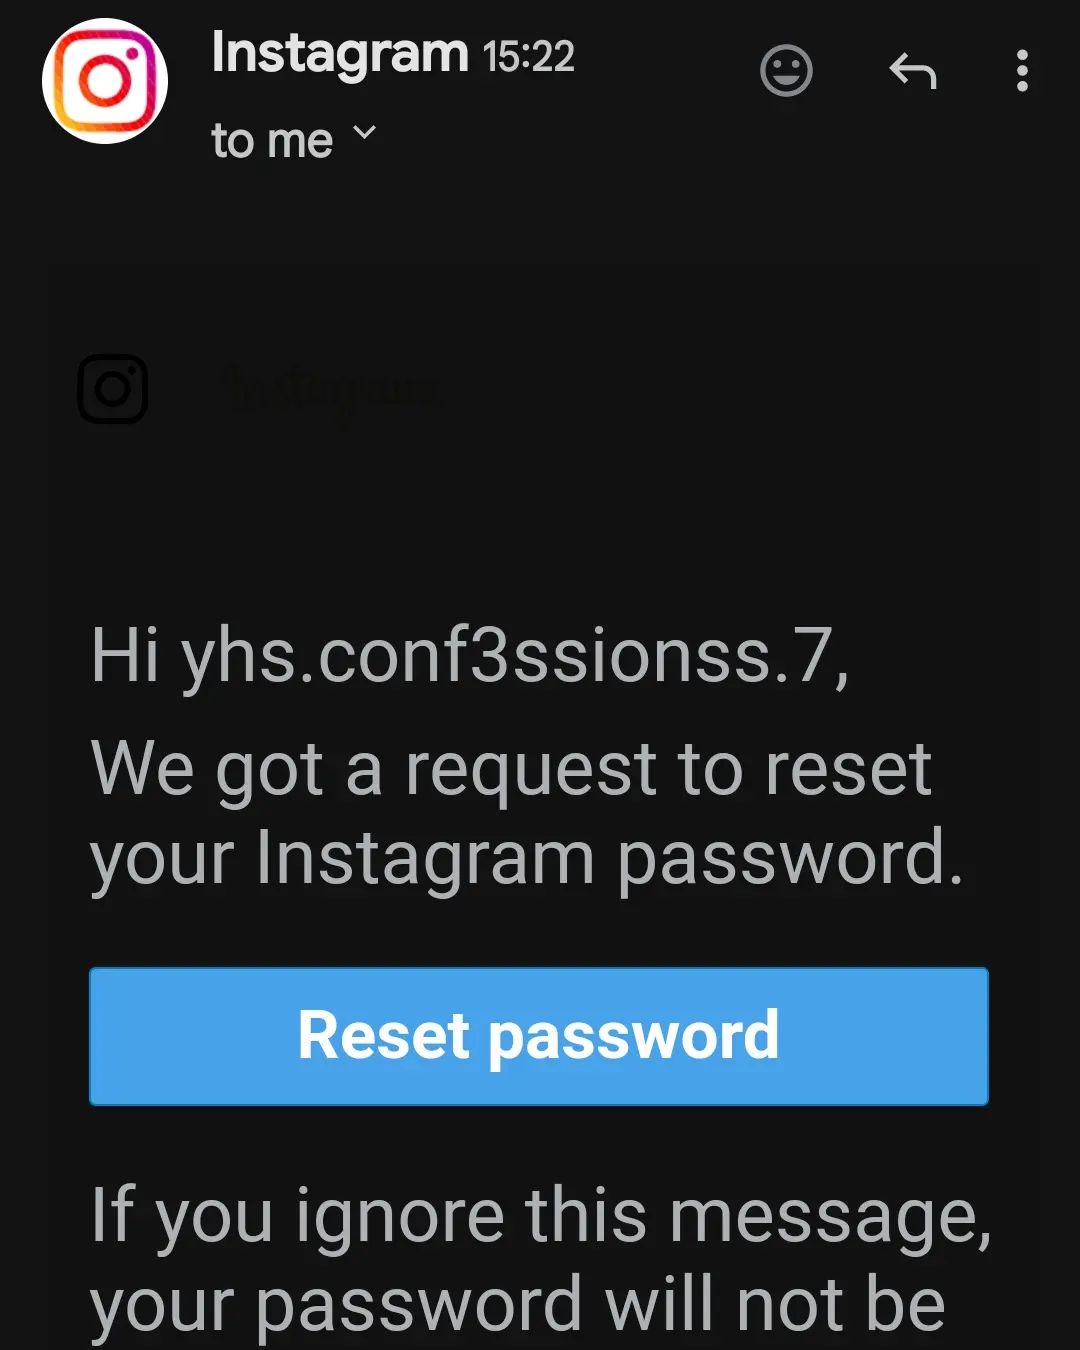Click the "Reset password" button label text
This screenshot has width=1080, height=1350.
[x=539, y=1036]
